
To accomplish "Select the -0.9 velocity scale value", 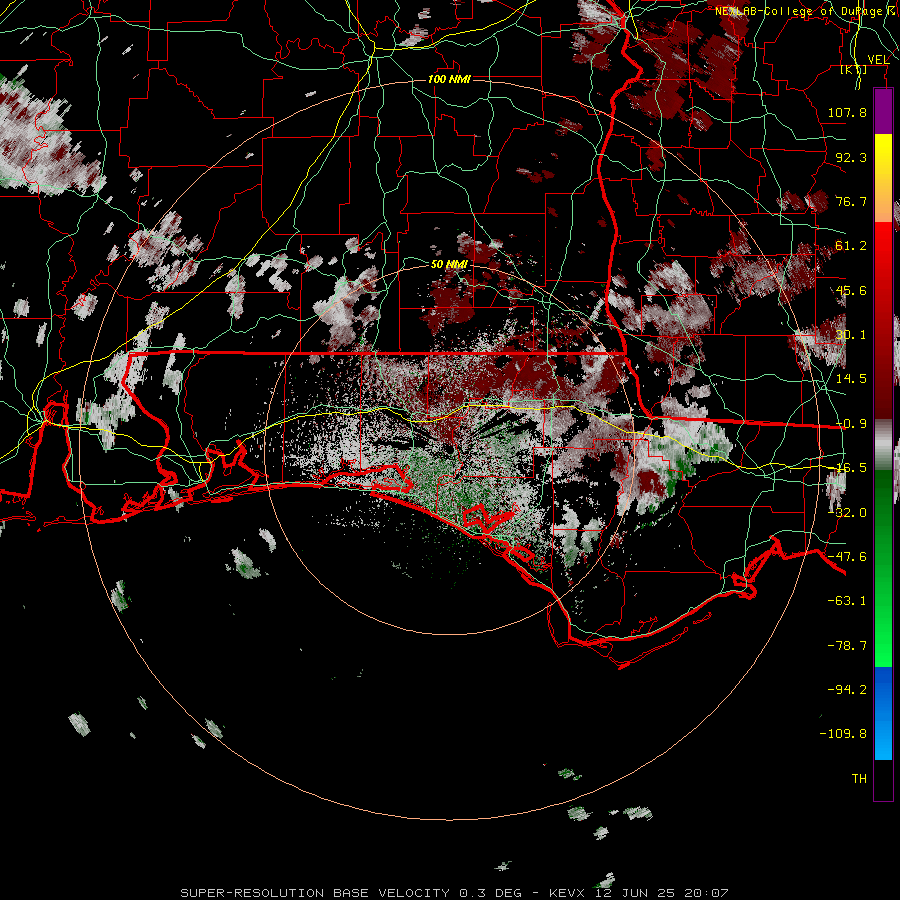I will click(851, 424).
